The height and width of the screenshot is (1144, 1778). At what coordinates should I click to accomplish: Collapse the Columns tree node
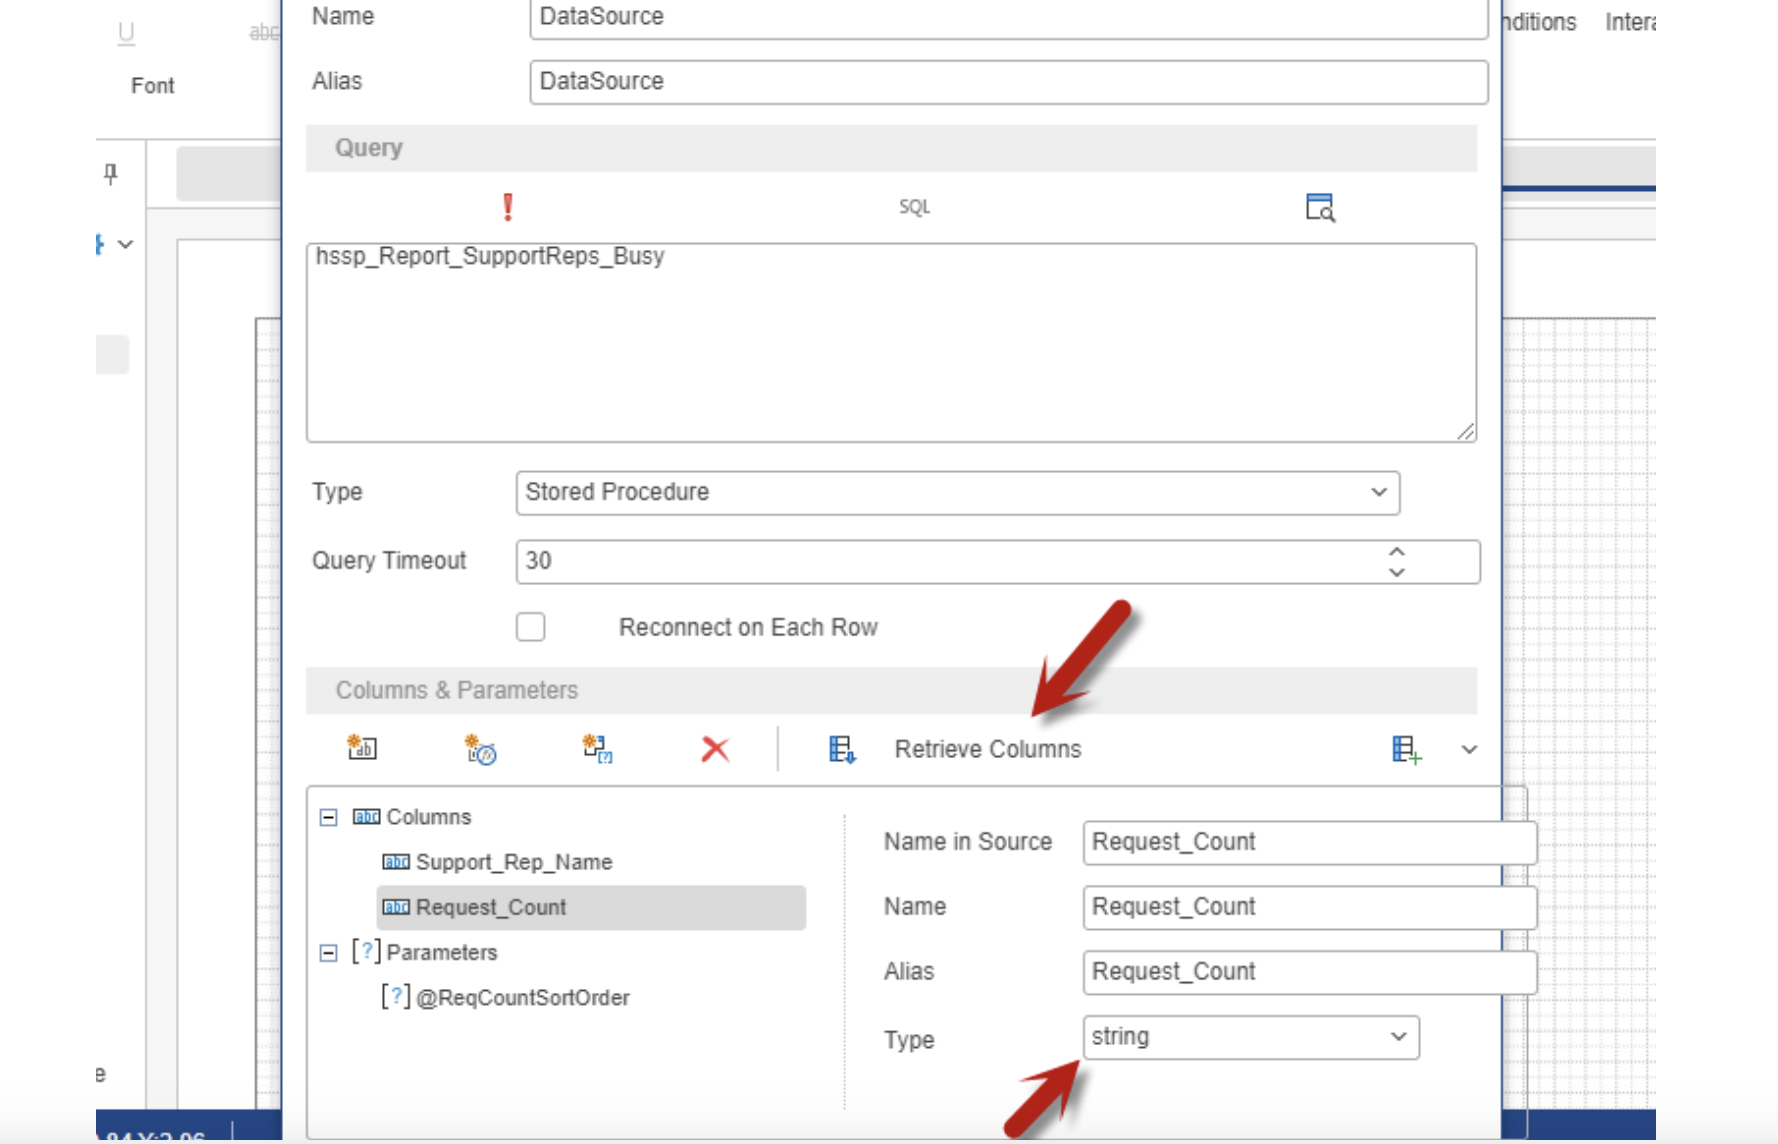[x=328, y=817]
